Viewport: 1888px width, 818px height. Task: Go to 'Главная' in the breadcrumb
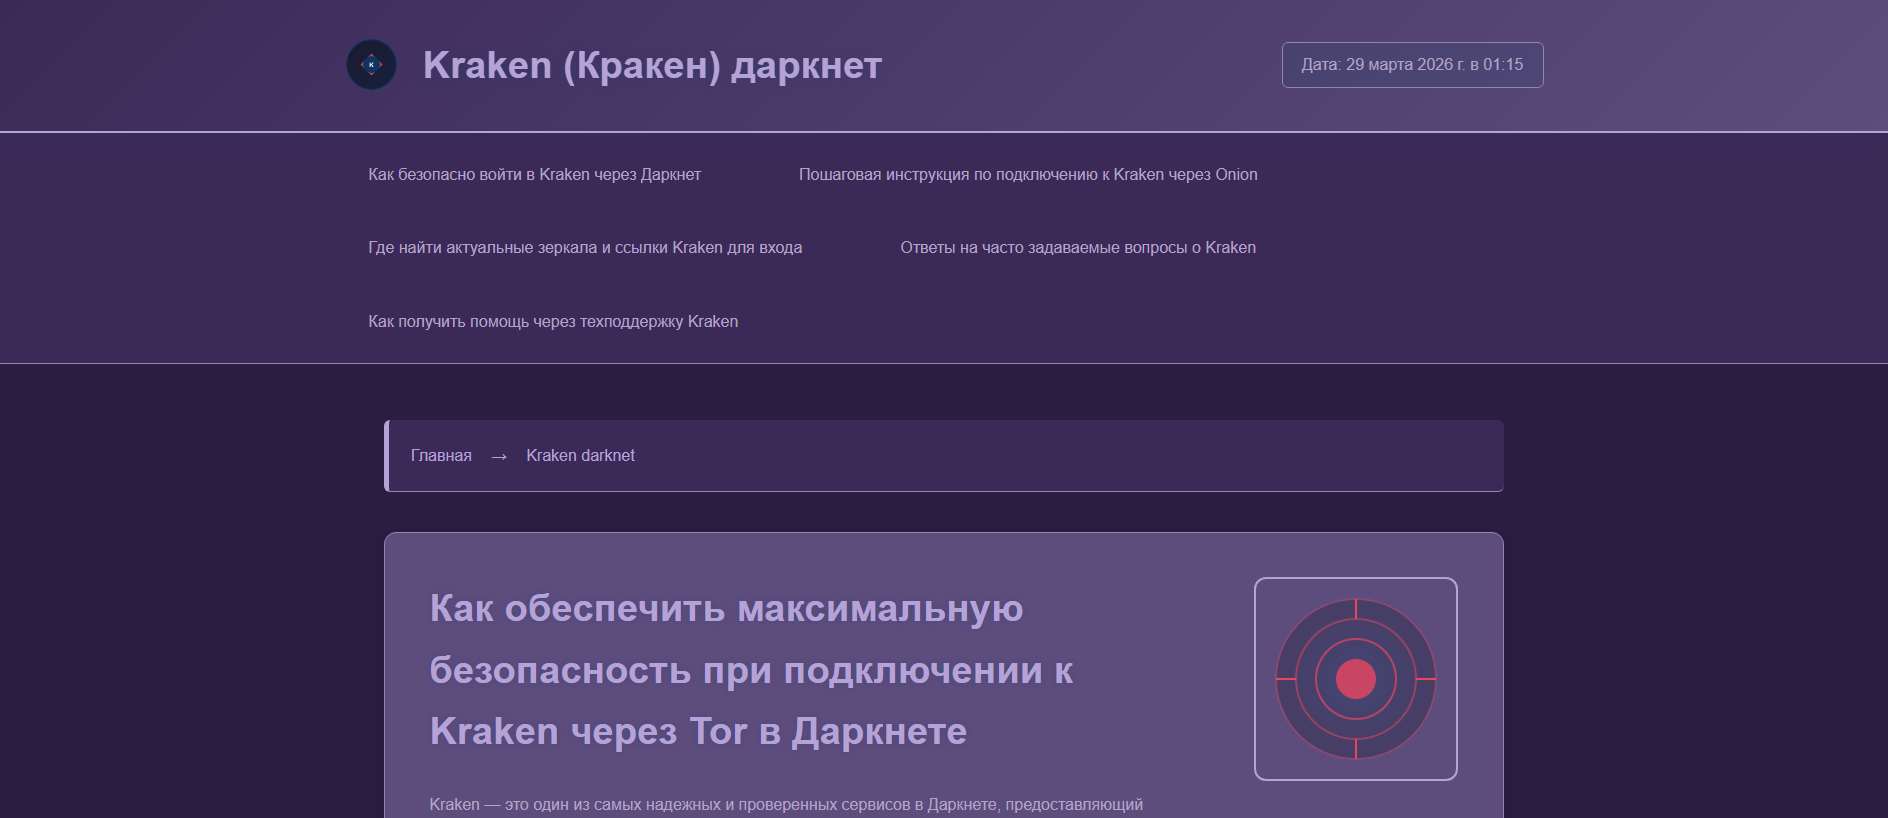click(x=441, y=455)
